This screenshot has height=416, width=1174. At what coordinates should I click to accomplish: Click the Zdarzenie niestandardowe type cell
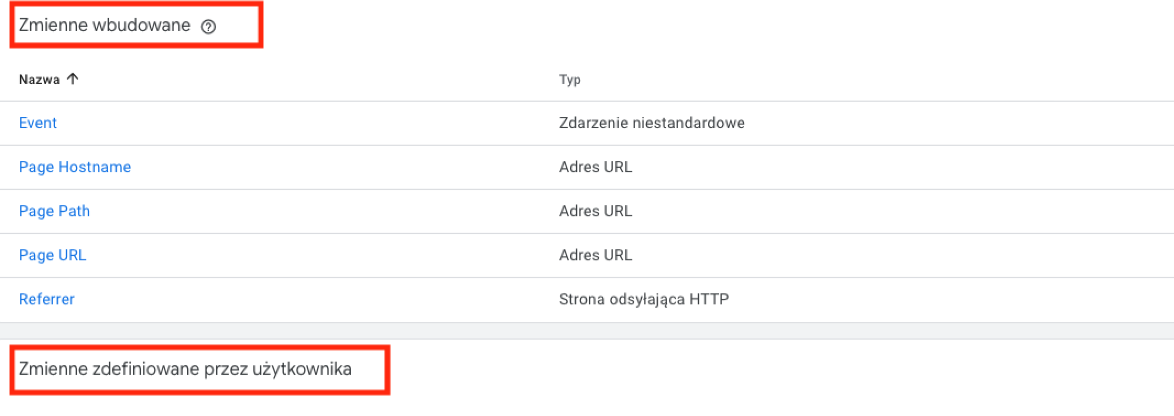(x=651, y=123)
